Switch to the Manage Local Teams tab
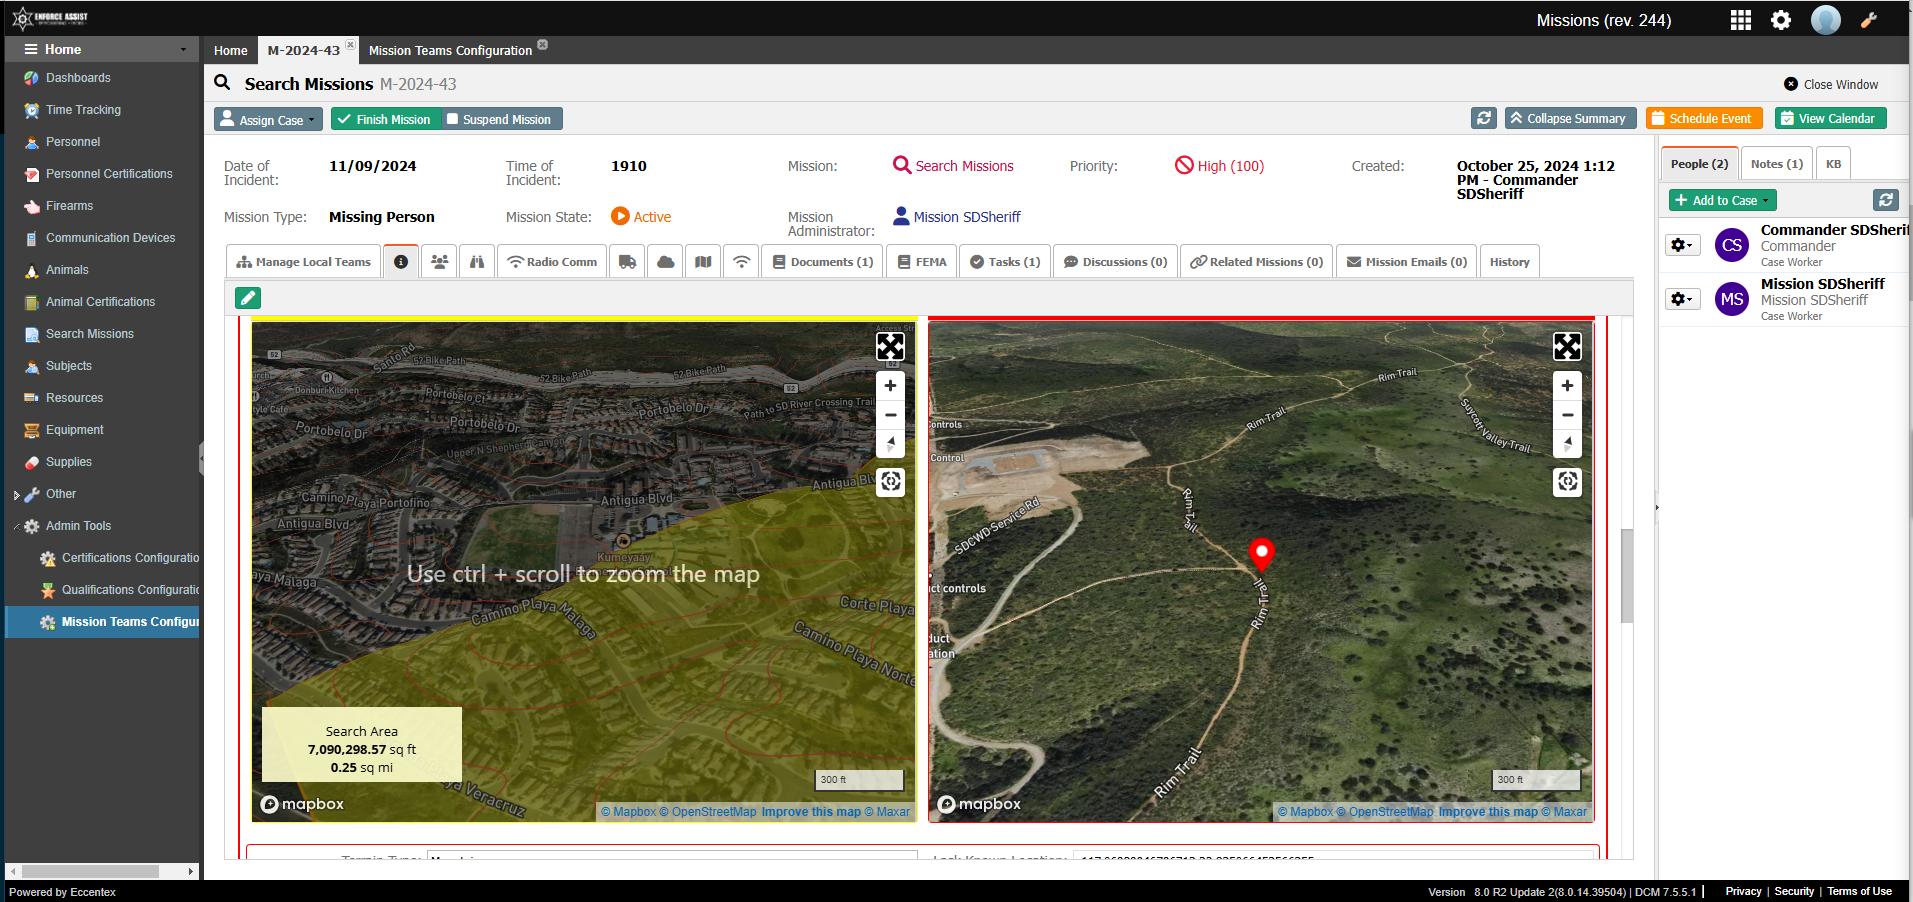1913x902 pixels. point(303,262)
